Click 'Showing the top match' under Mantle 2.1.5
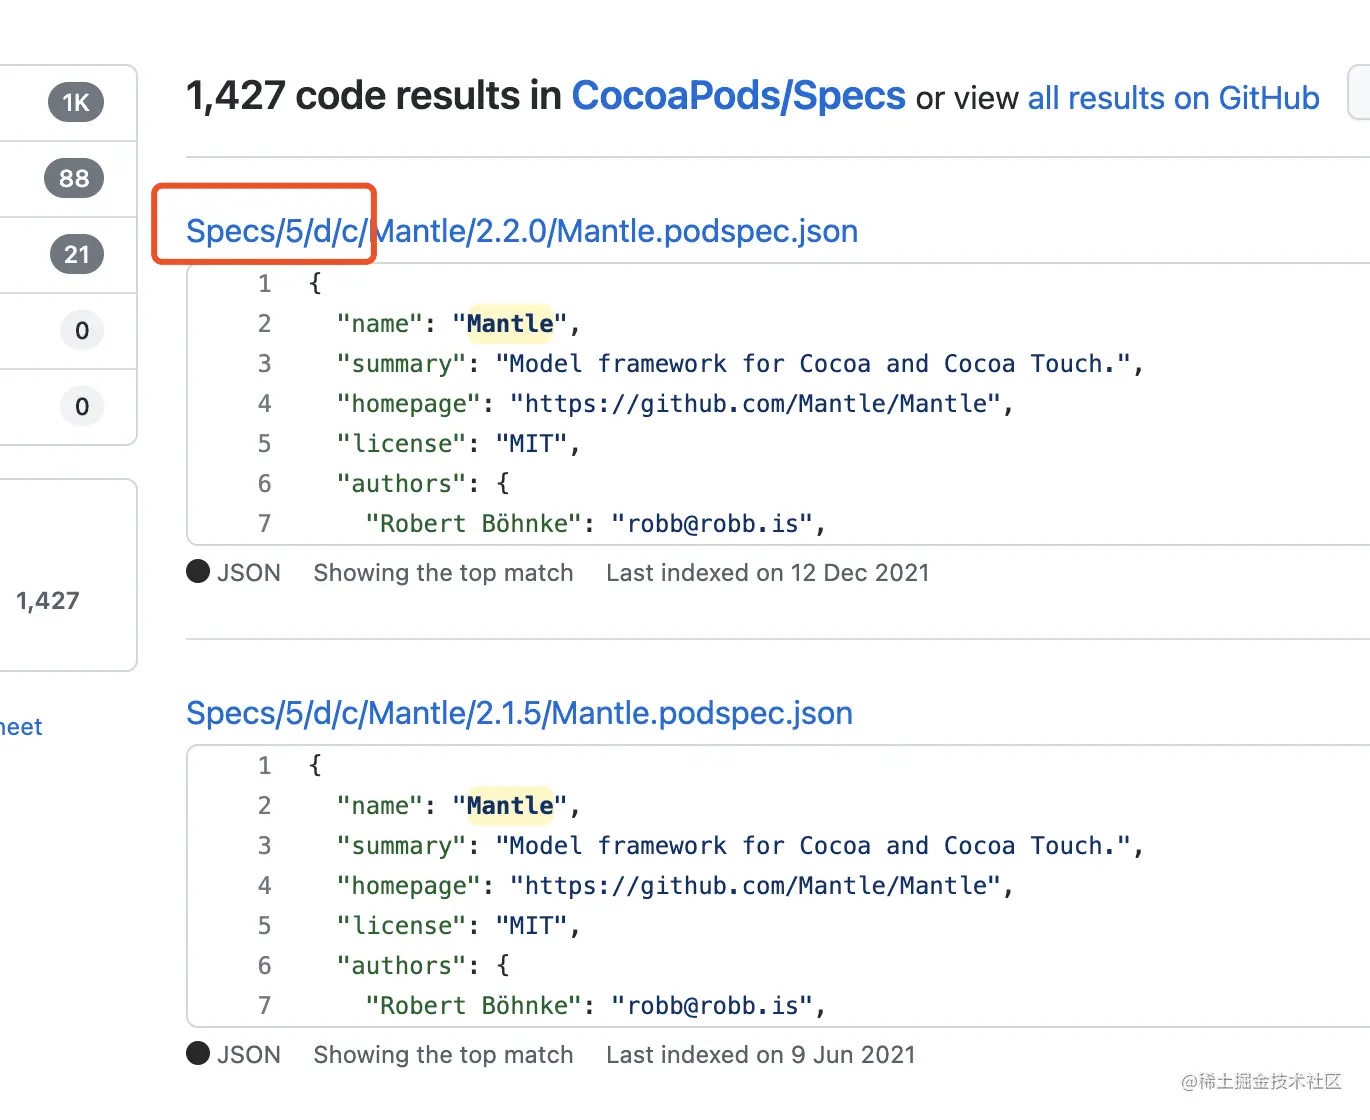Screen dimensions: 1370x1120 tap(443, 1055)
